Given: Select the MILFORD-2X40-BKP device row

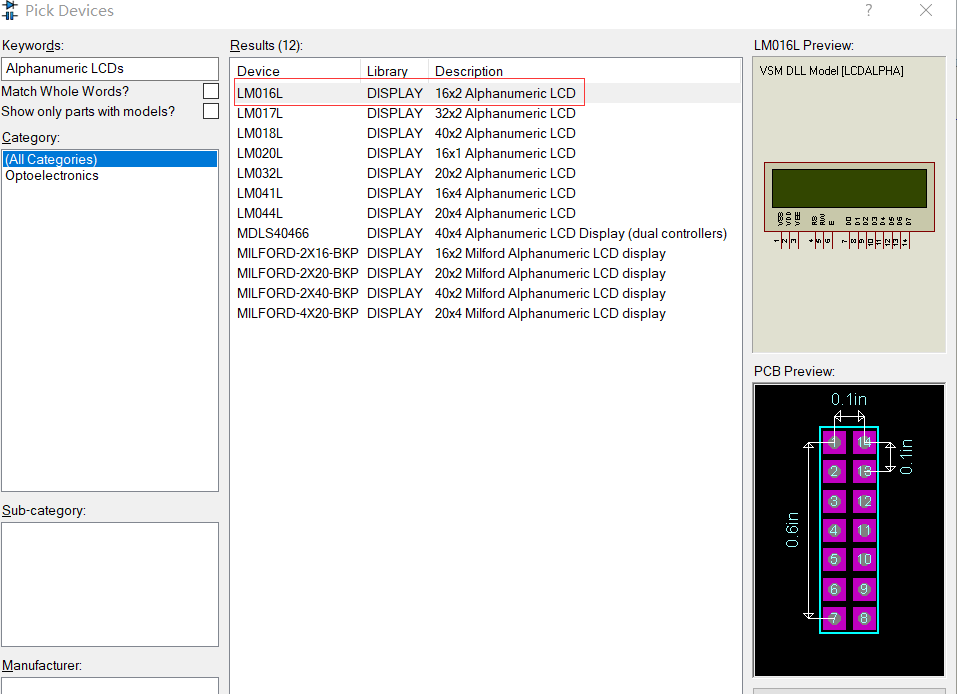Looking at the screenshot, I should 486,294.
